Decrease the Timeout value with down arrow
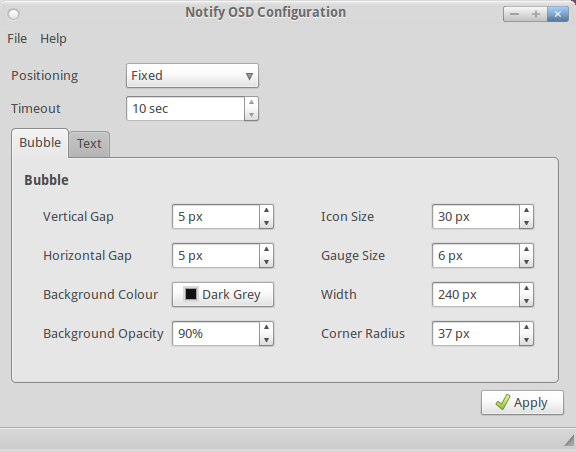576x452 pixels. click(x=251, y=114)
